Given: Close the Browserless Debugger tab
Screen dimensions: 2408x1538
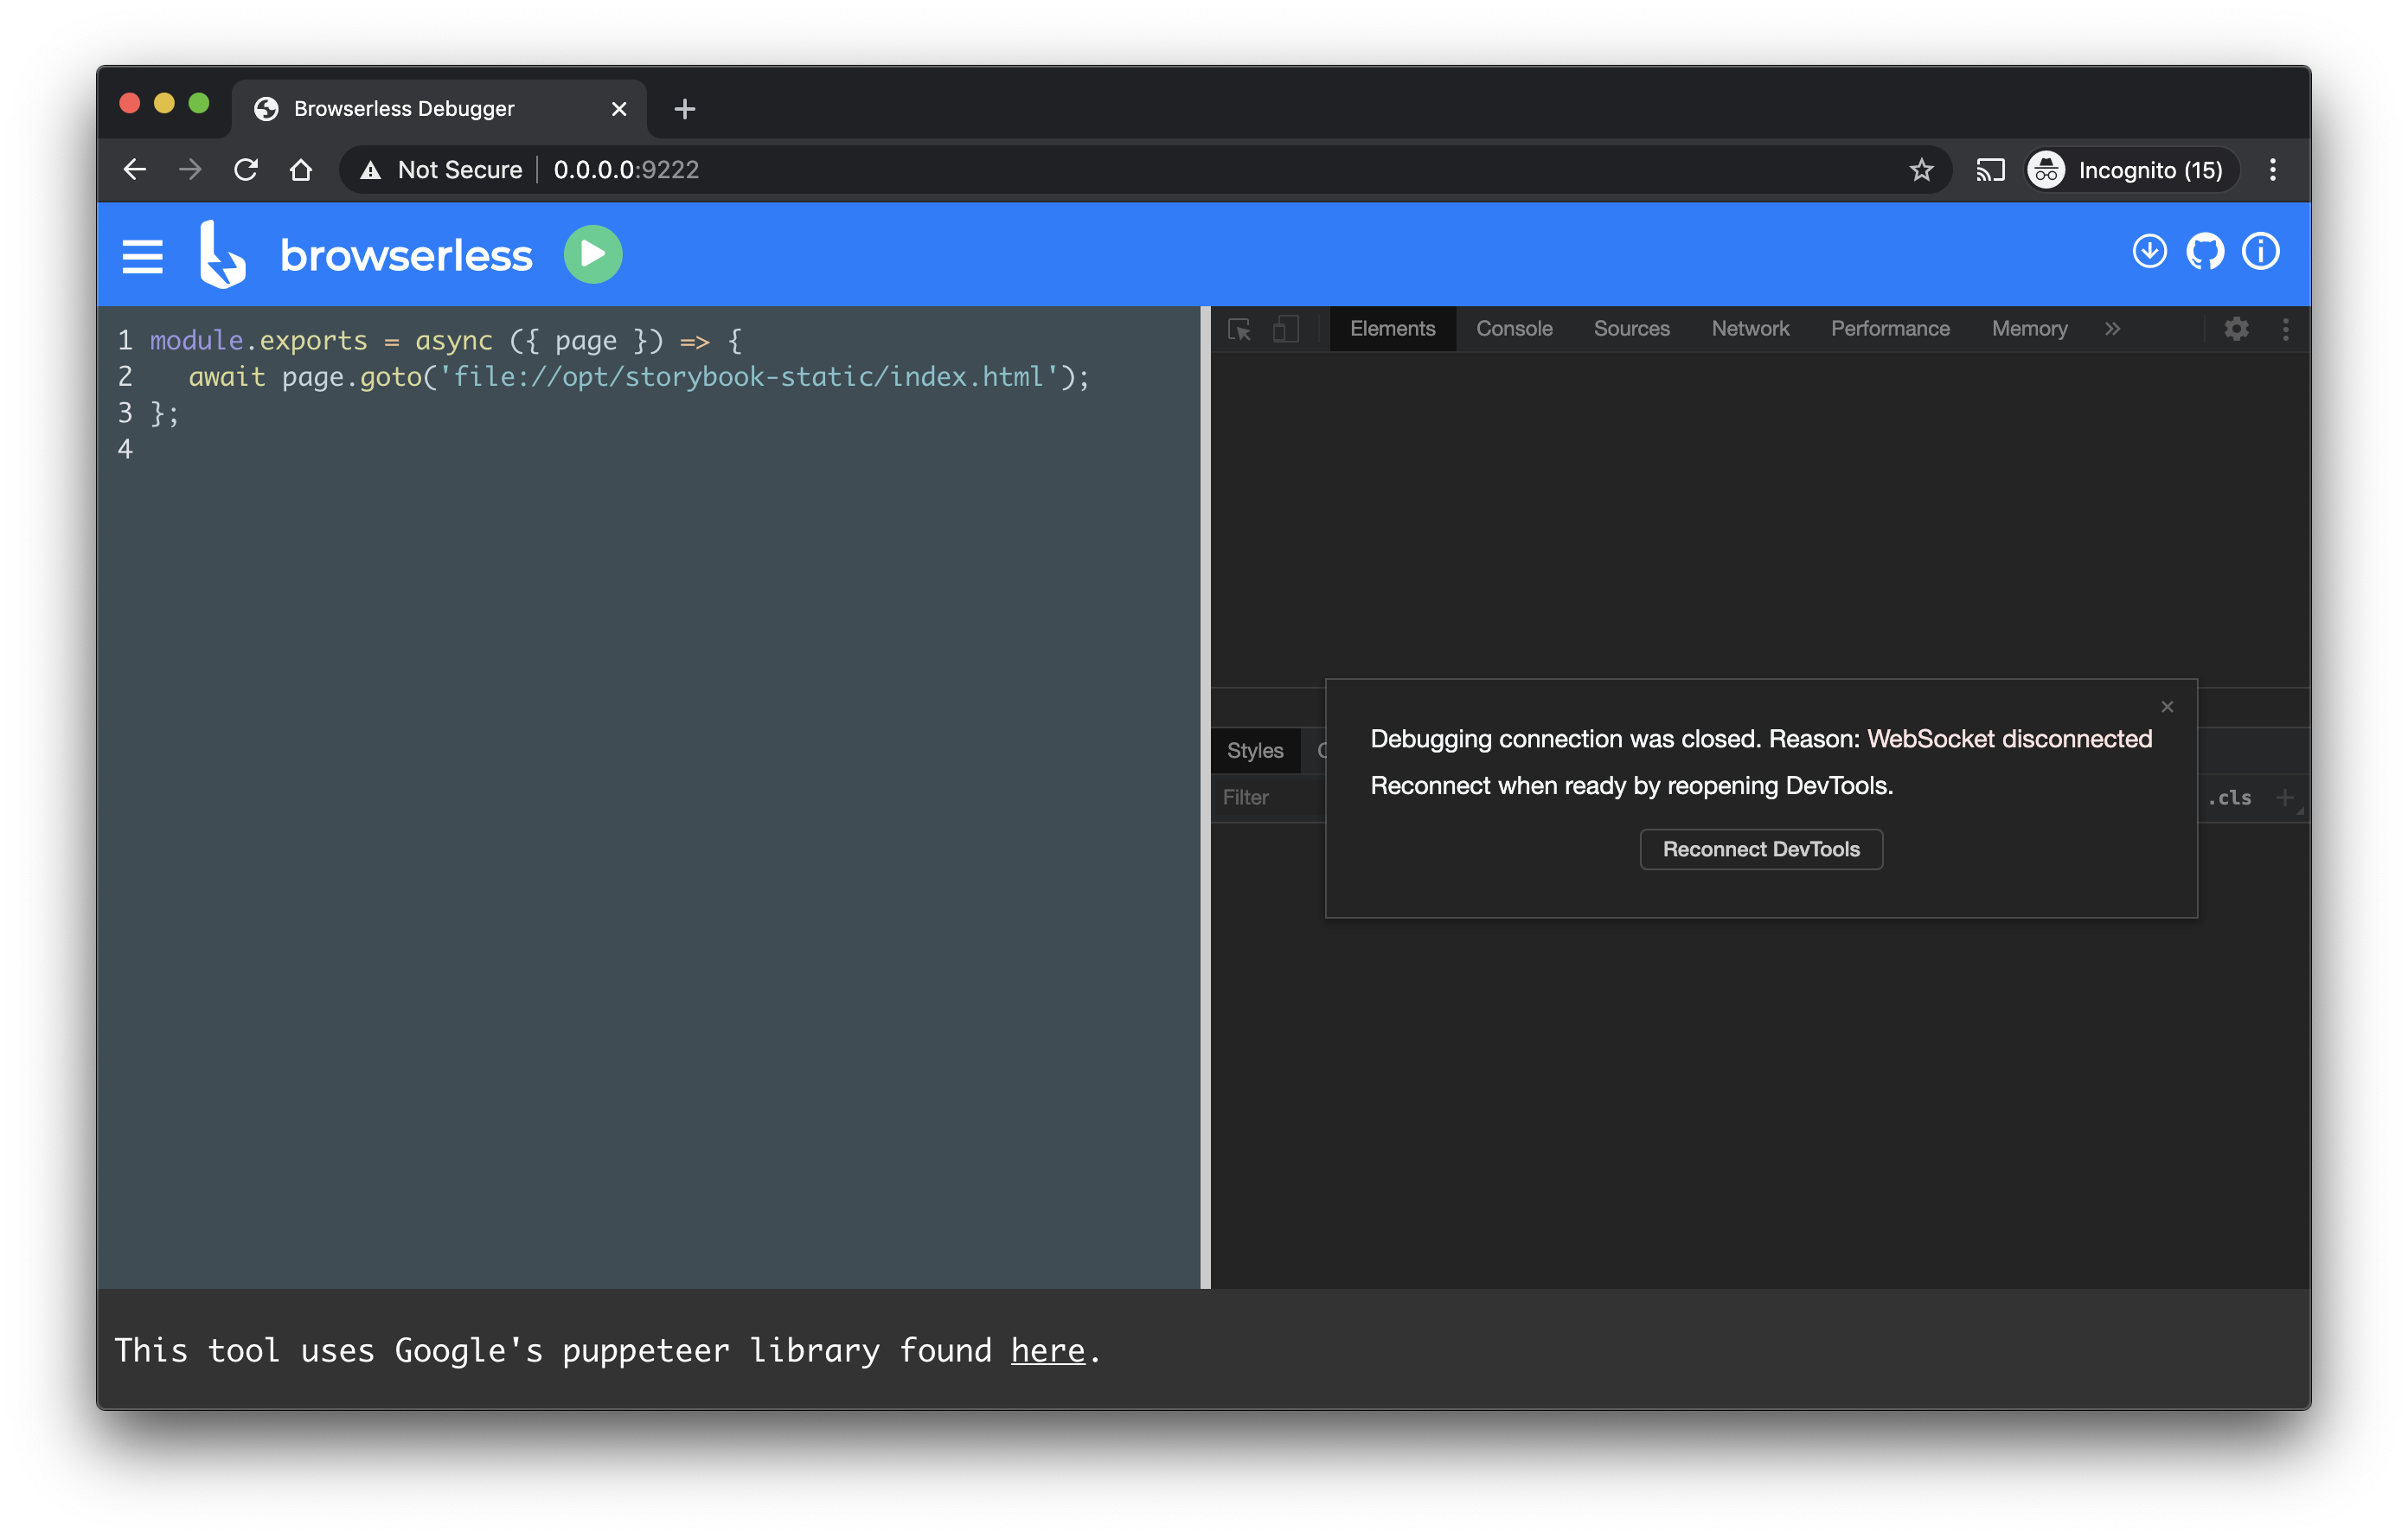Looking at the screenshot, I should [619, 109].
